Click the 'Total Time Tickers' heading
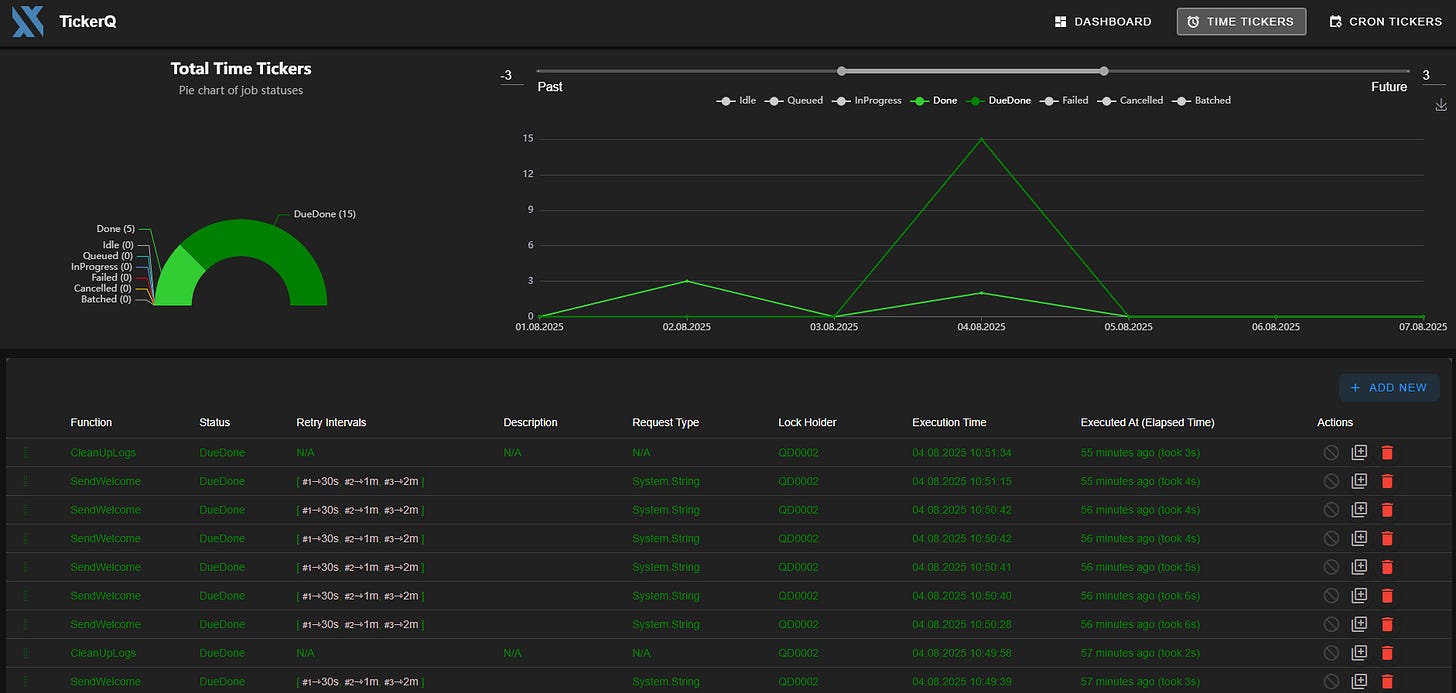 click(241, 69)
